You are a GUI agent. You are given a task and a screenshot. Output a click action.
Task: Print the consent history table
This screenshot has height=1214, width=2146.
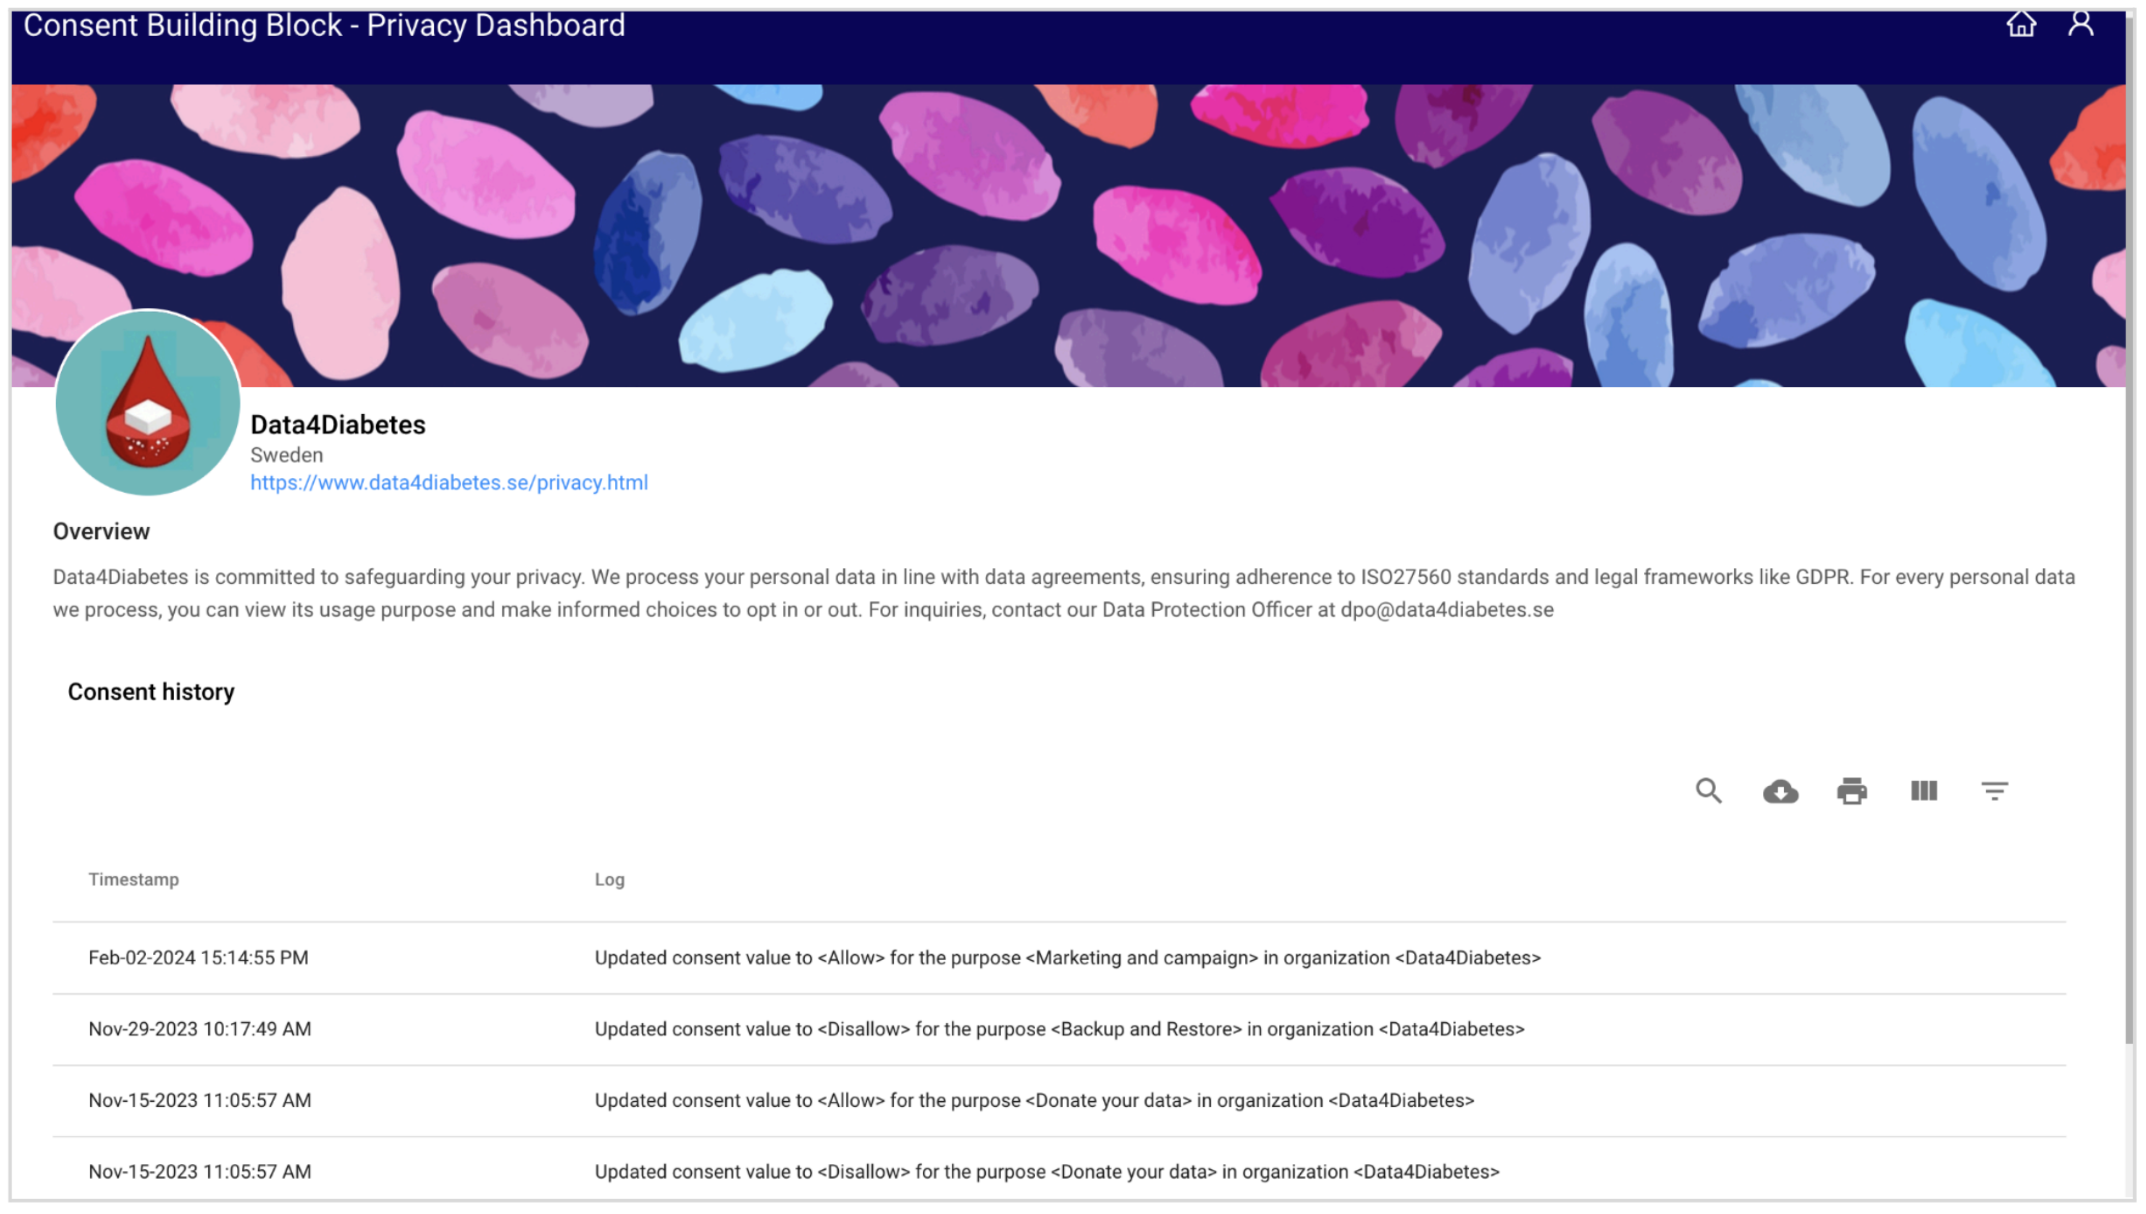[1851, 791]
